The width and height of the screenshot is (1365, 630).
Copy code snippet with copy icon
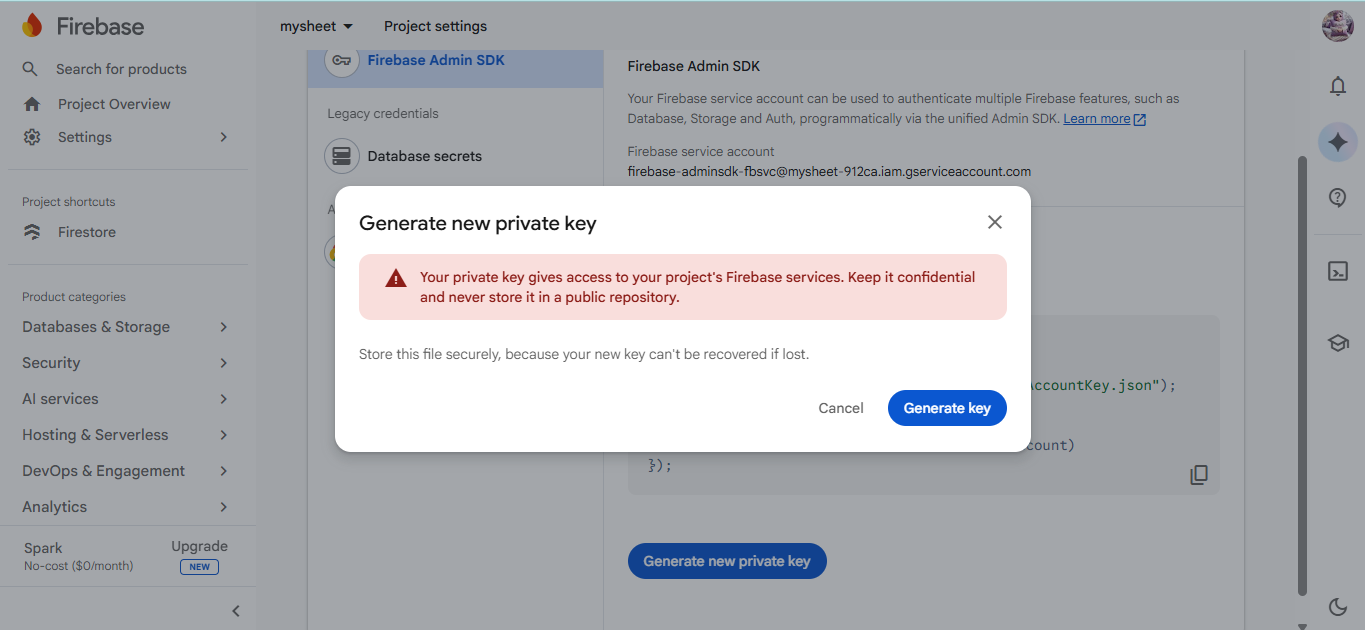click(1198, 475)
